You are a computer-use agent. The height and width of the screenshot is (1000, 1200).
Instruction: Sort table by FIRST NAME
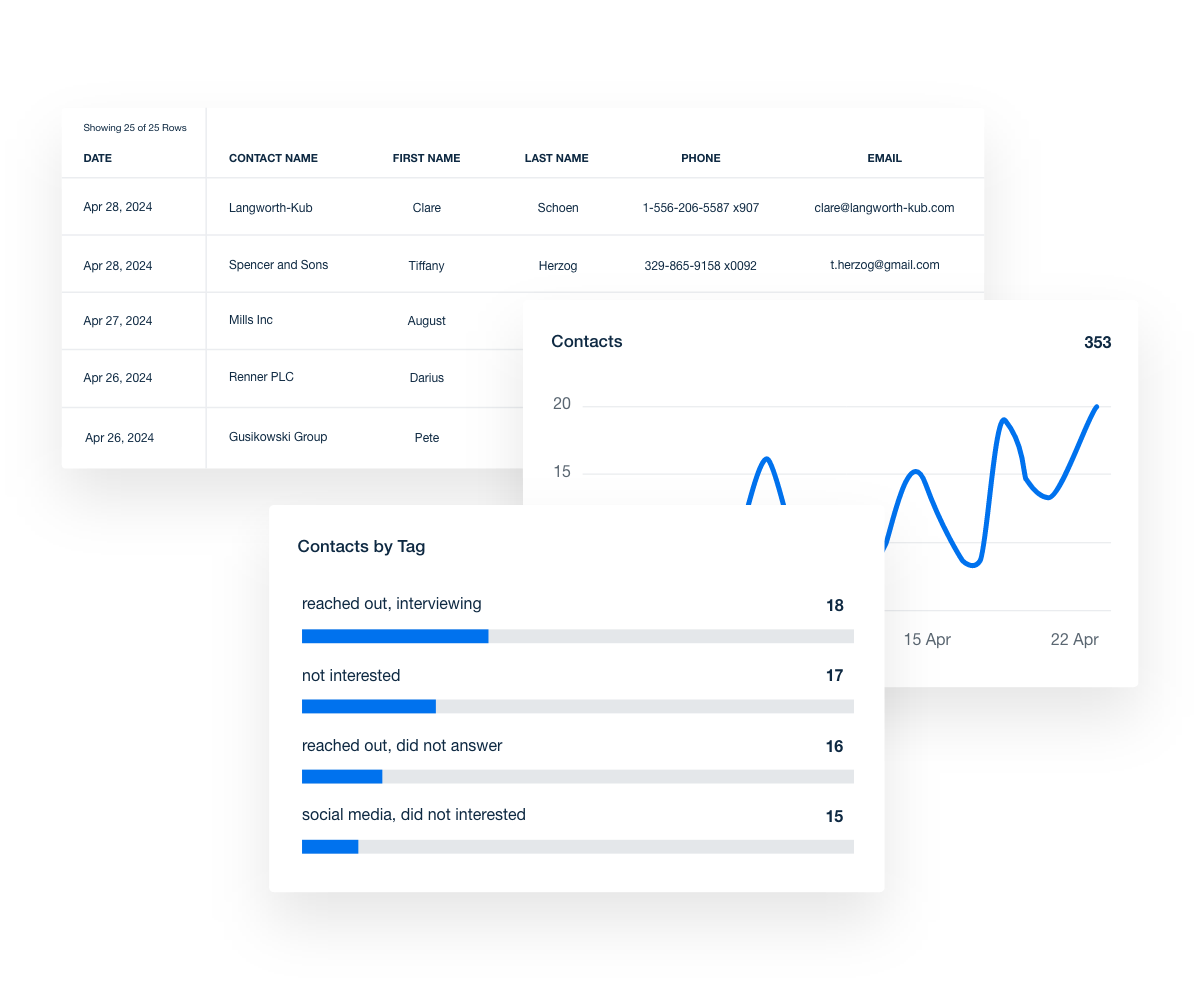coord(426,158)
